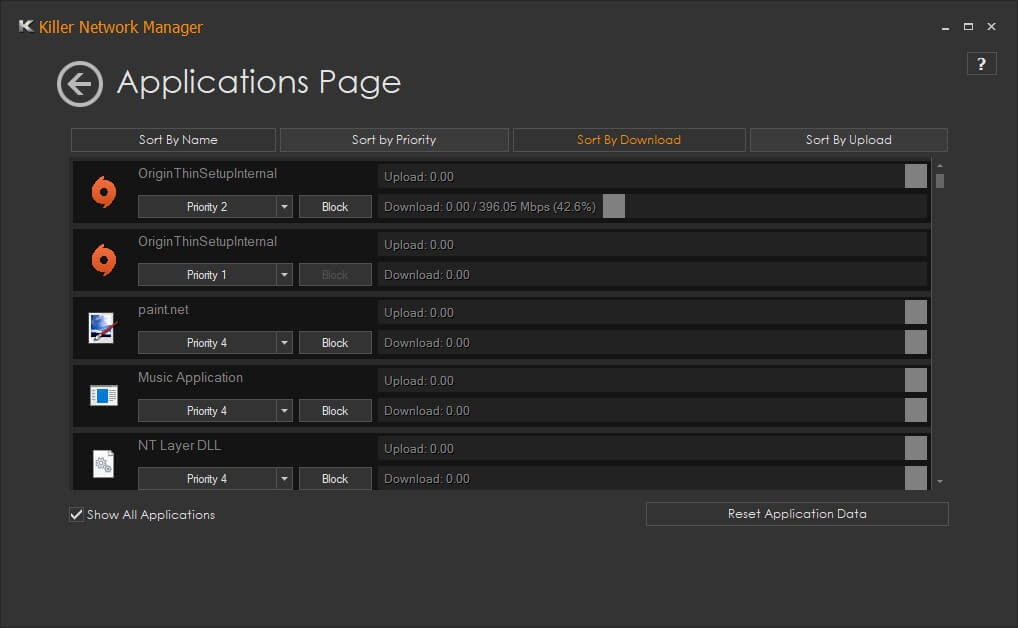Select the paint.net application icon
The image size is (1018, 628).
103,327
